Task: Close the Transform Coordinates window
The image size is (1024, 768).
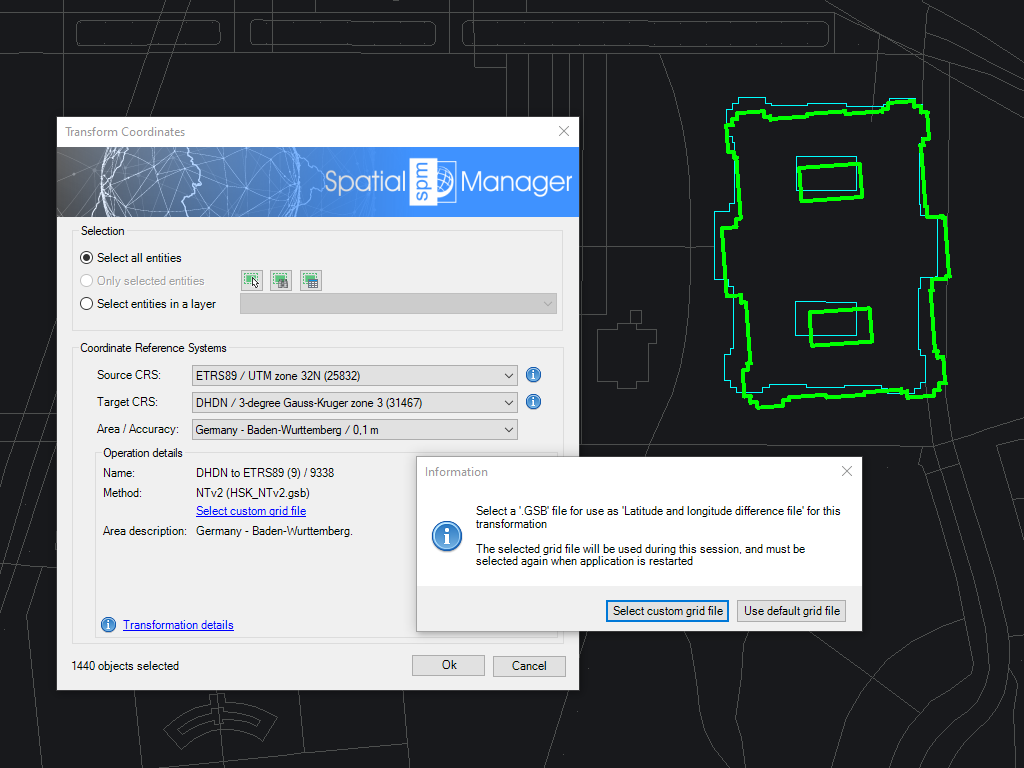Action: click(x=564, y=131)
